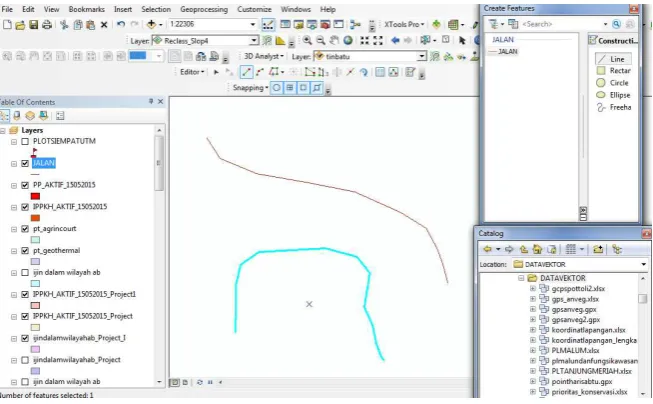Click Catalog back arrow icon
This screenshot has width=653, height=404.
(487, 249)
